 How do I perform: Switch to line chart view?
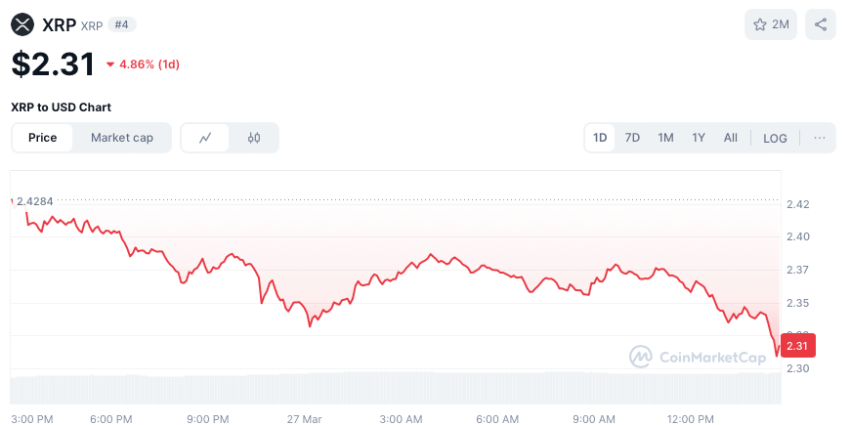coord(206,138)
